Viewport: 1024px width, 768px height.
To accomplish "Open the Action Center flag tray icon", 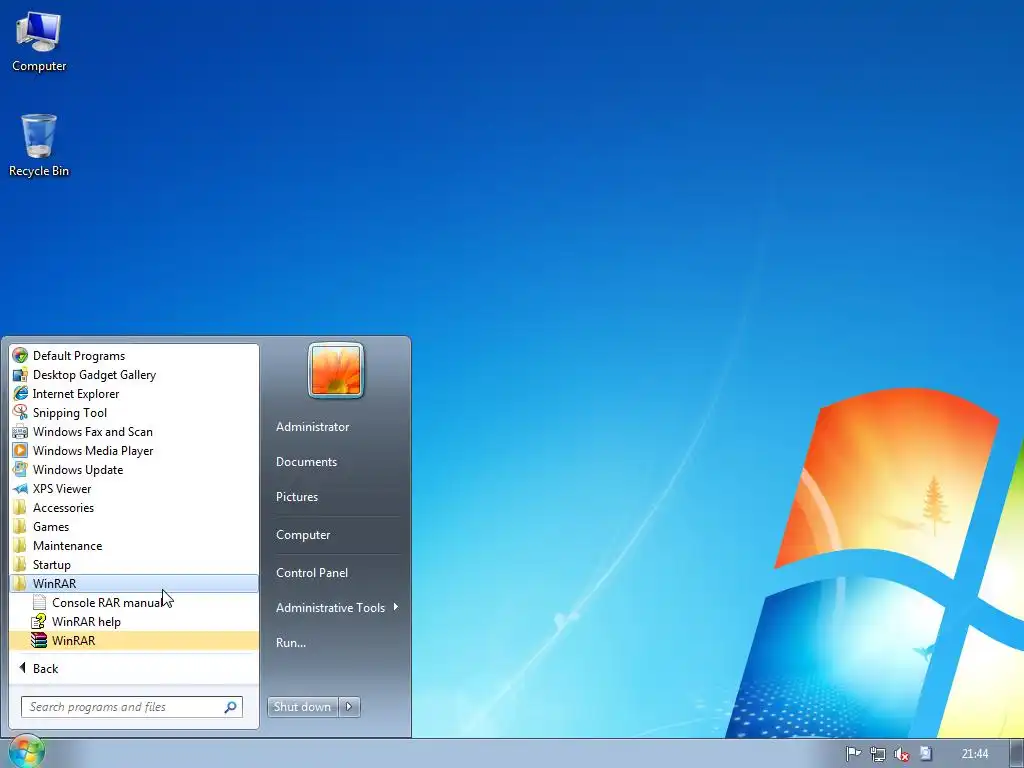I will 853,754.
